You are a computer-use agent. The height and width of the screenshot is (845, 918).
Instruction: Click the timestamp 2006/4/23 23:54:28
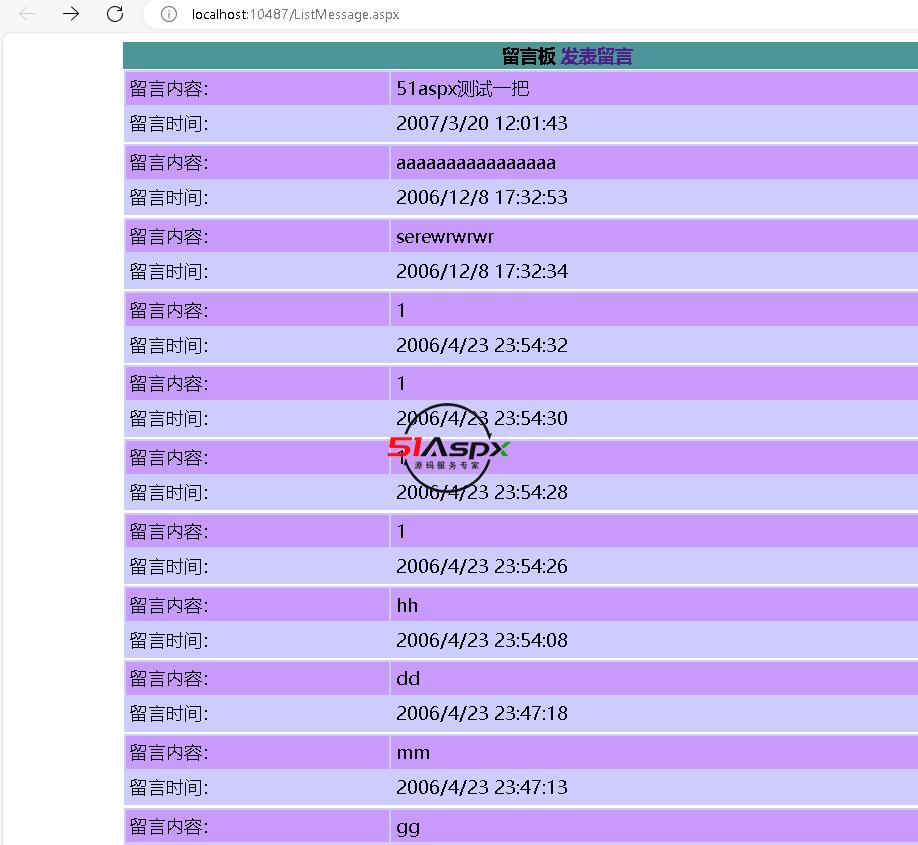click(x=482, y=492)
